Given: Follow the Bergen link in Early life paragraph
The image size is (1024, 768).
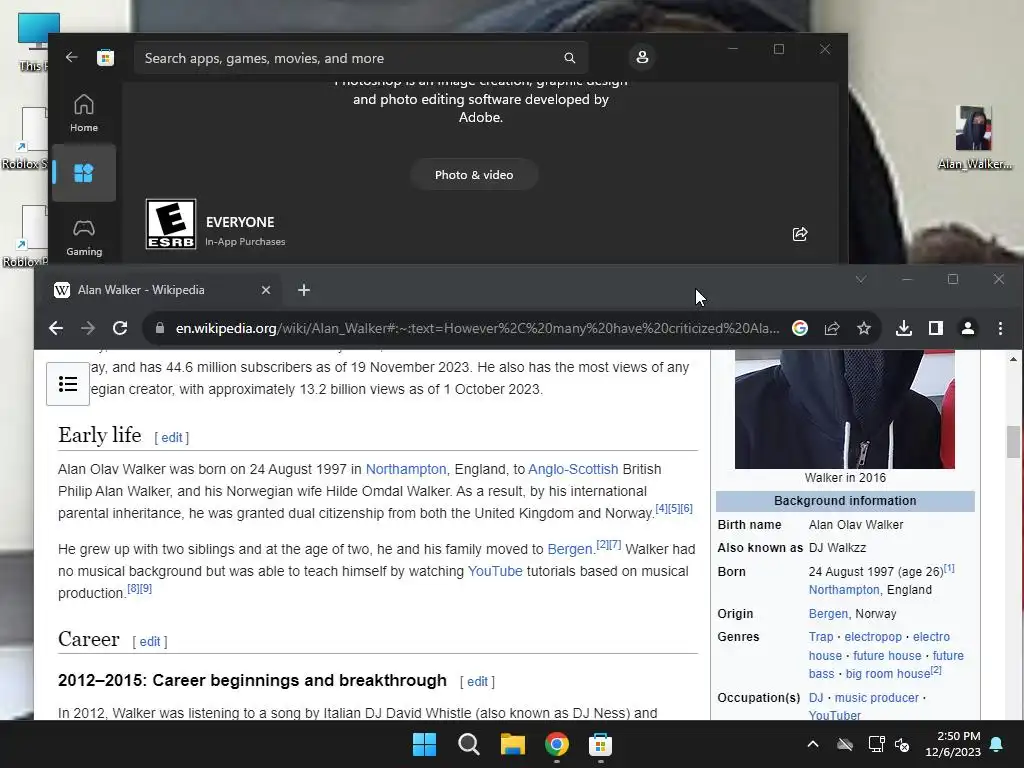Looking at the screenshot, I should [x=569, y=549].
